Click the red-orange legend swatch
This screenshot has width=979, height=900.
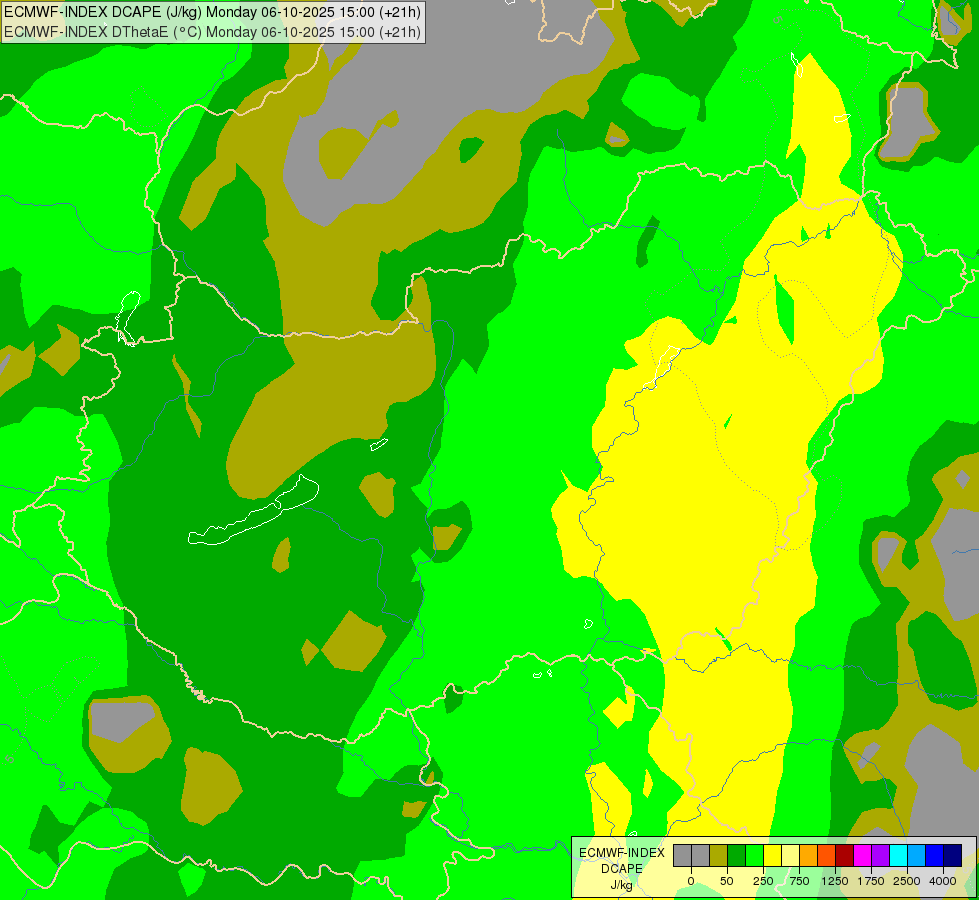(x=827, y=855)
